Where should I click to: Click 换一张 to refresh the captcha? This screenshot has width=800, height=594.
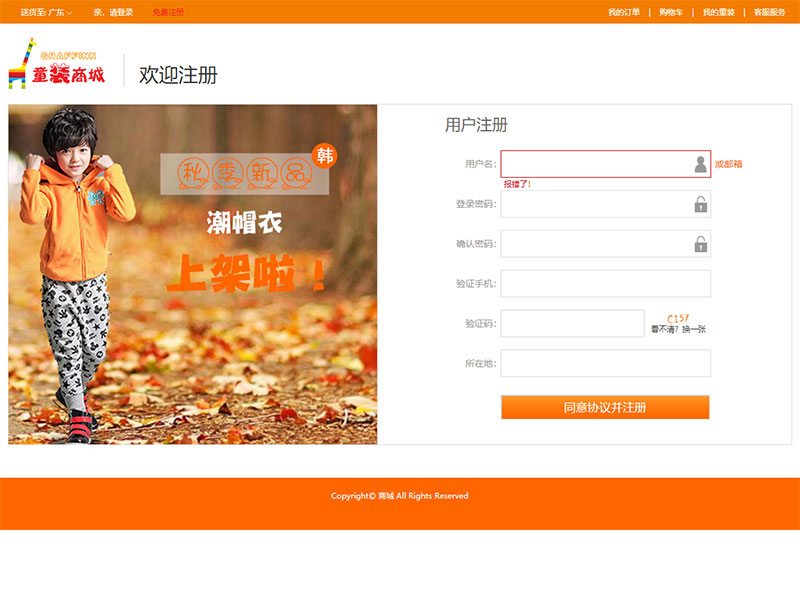694,329
